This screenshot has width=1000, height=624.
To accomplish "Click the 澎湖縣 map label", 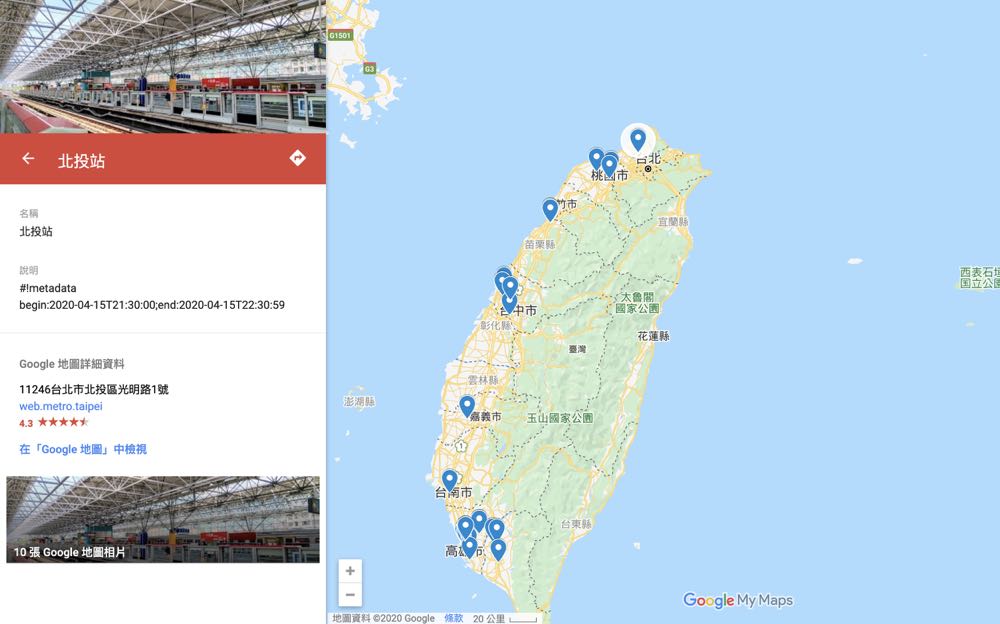I will tap(360, 402).
